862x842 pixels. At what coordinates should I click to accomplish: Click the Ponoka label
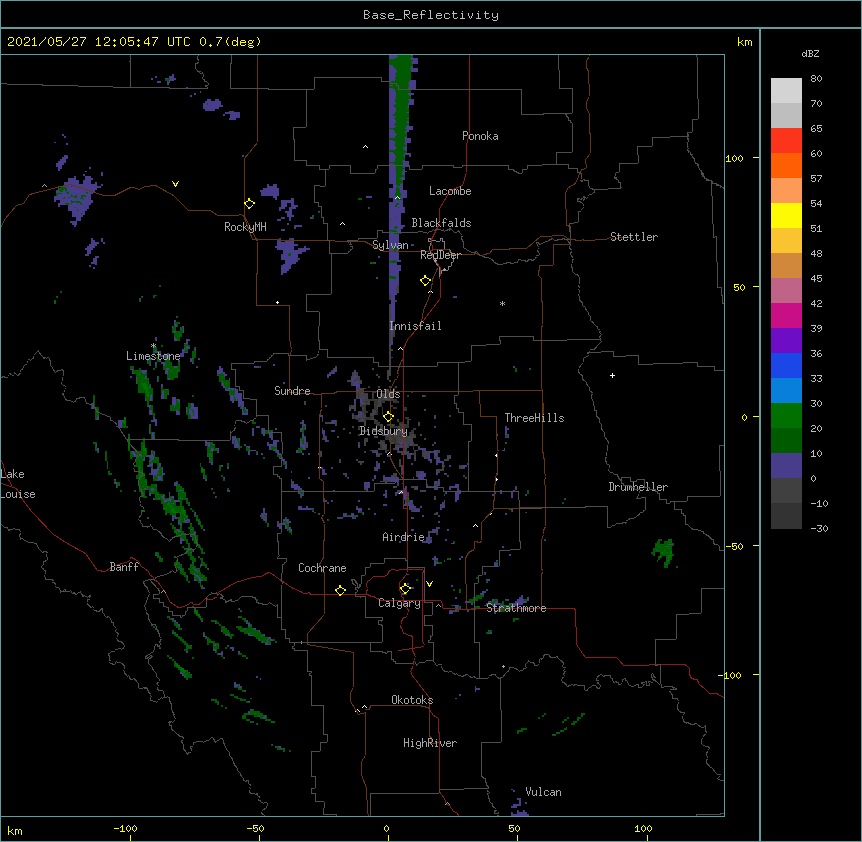point(480,136)
